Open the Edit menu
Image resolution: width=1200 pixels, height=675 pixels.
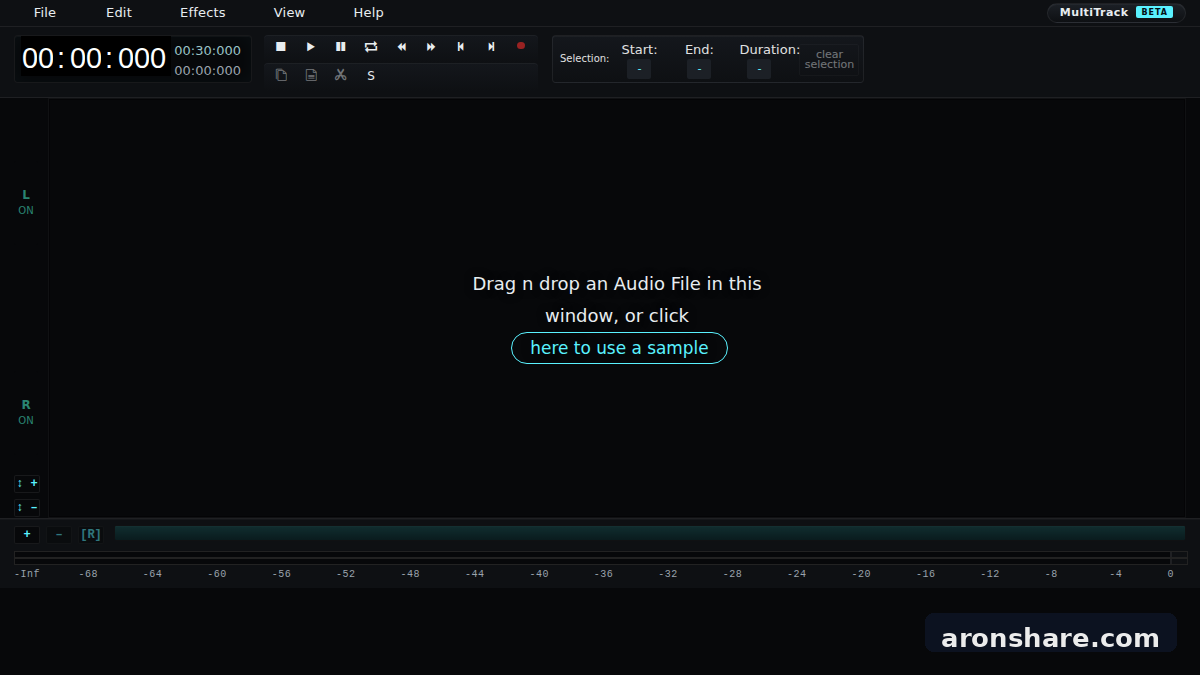119,12
